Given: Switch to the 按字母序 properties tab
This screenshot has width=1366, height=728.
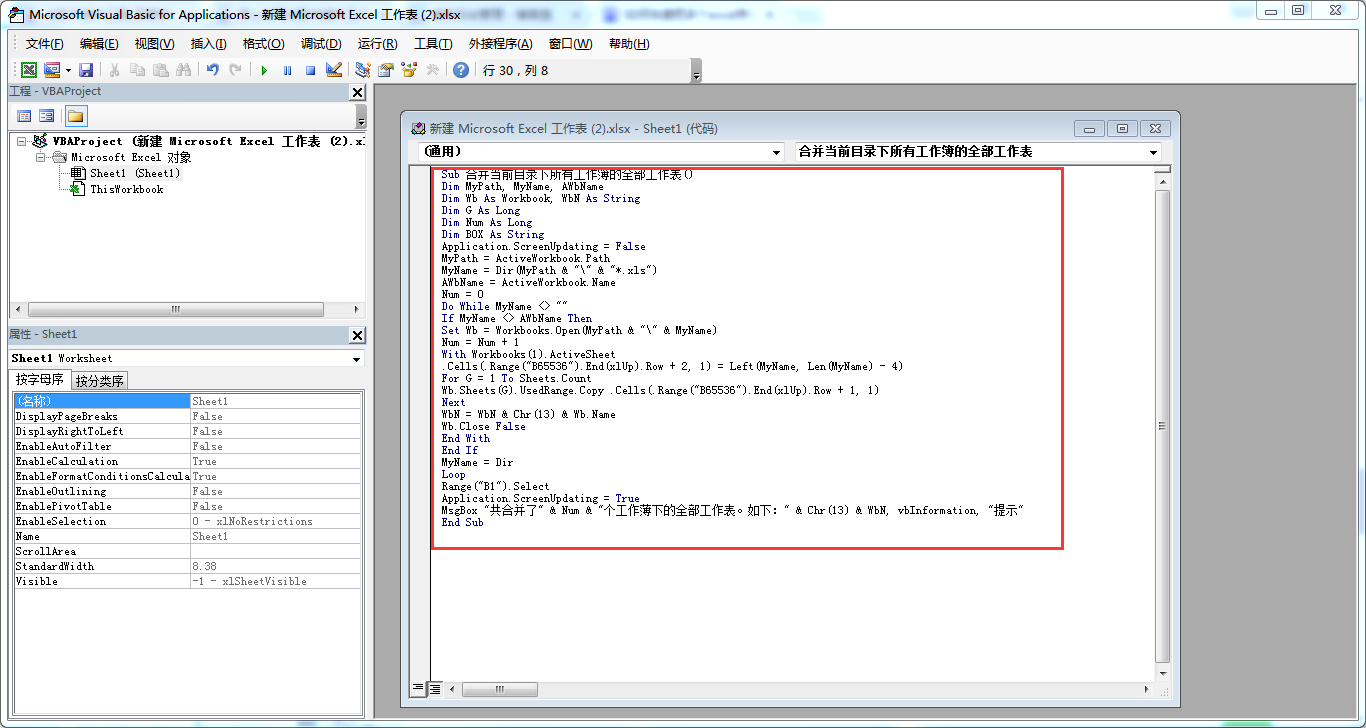Looking at the screenshot, I should tap(40, 380).
